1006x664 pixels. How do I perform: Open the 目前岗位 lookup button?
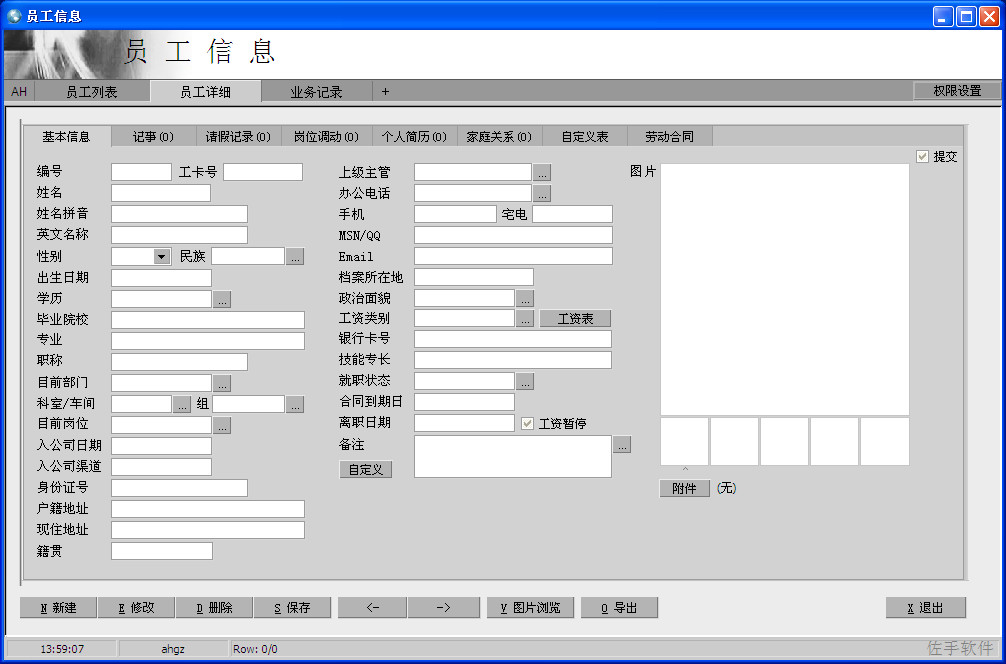click(221, 424)
